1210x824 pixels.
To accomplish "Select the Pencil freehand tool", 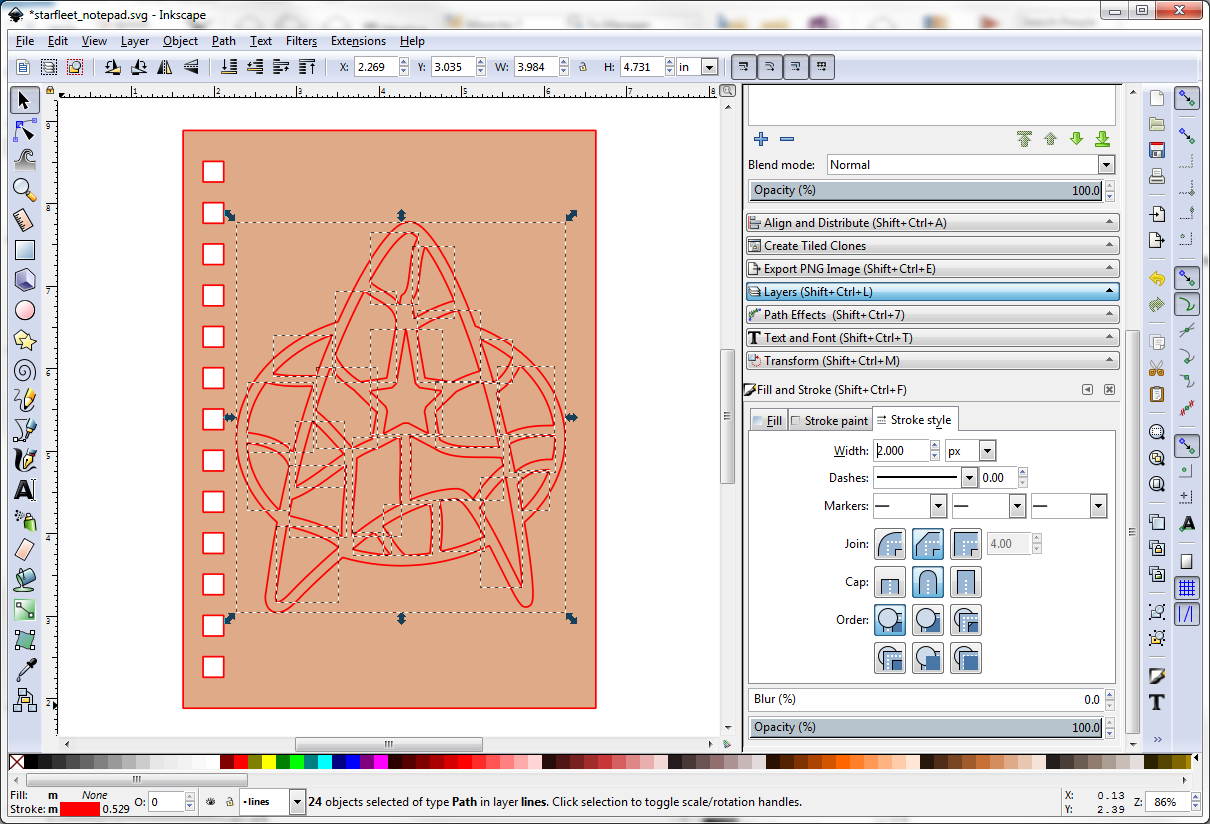I will (25, 400).
